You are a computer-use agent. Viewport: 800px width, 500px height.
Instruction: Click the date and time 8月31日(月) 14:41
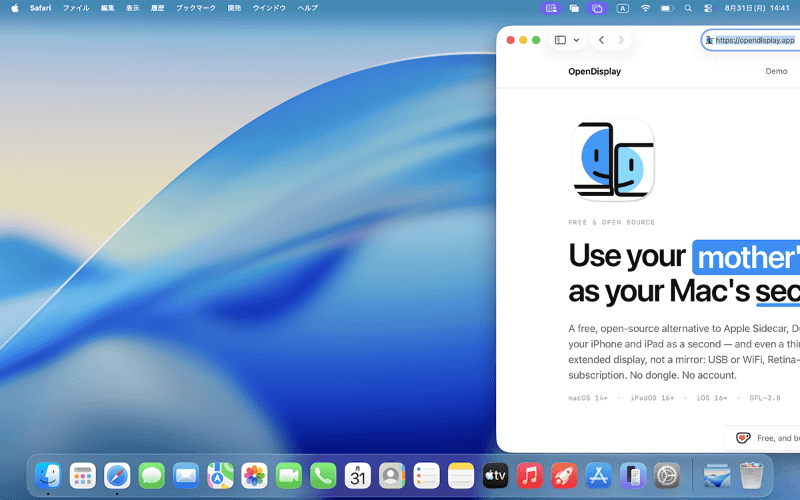click(x=757, y=8)
